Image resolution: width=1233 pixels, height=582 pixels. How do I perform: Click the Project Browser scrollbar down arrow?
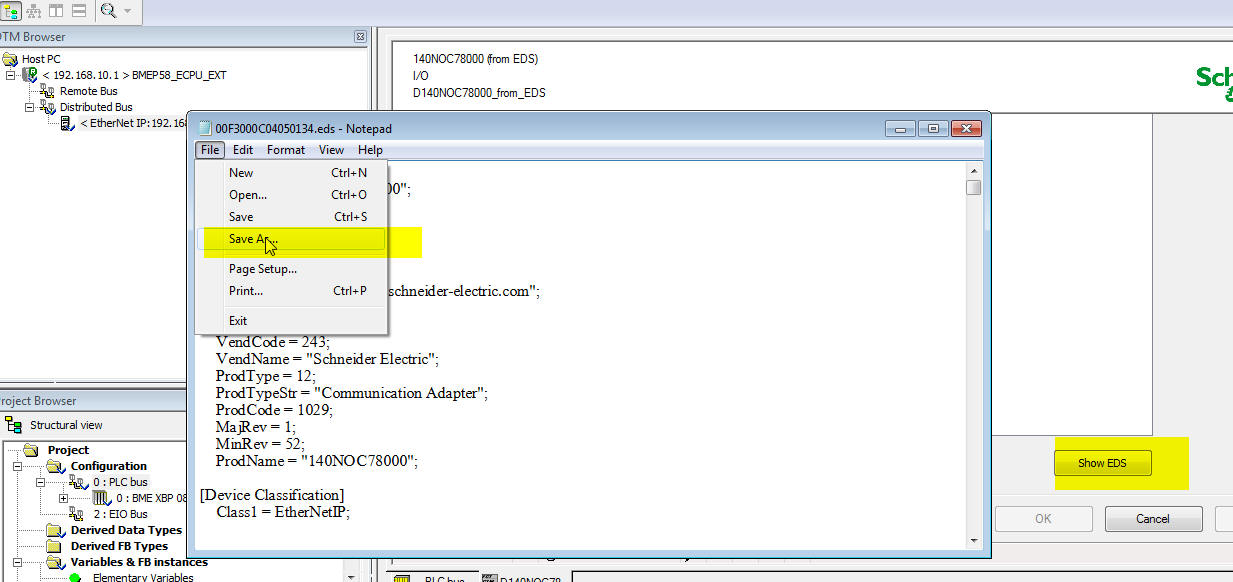[x=350, y=576]
